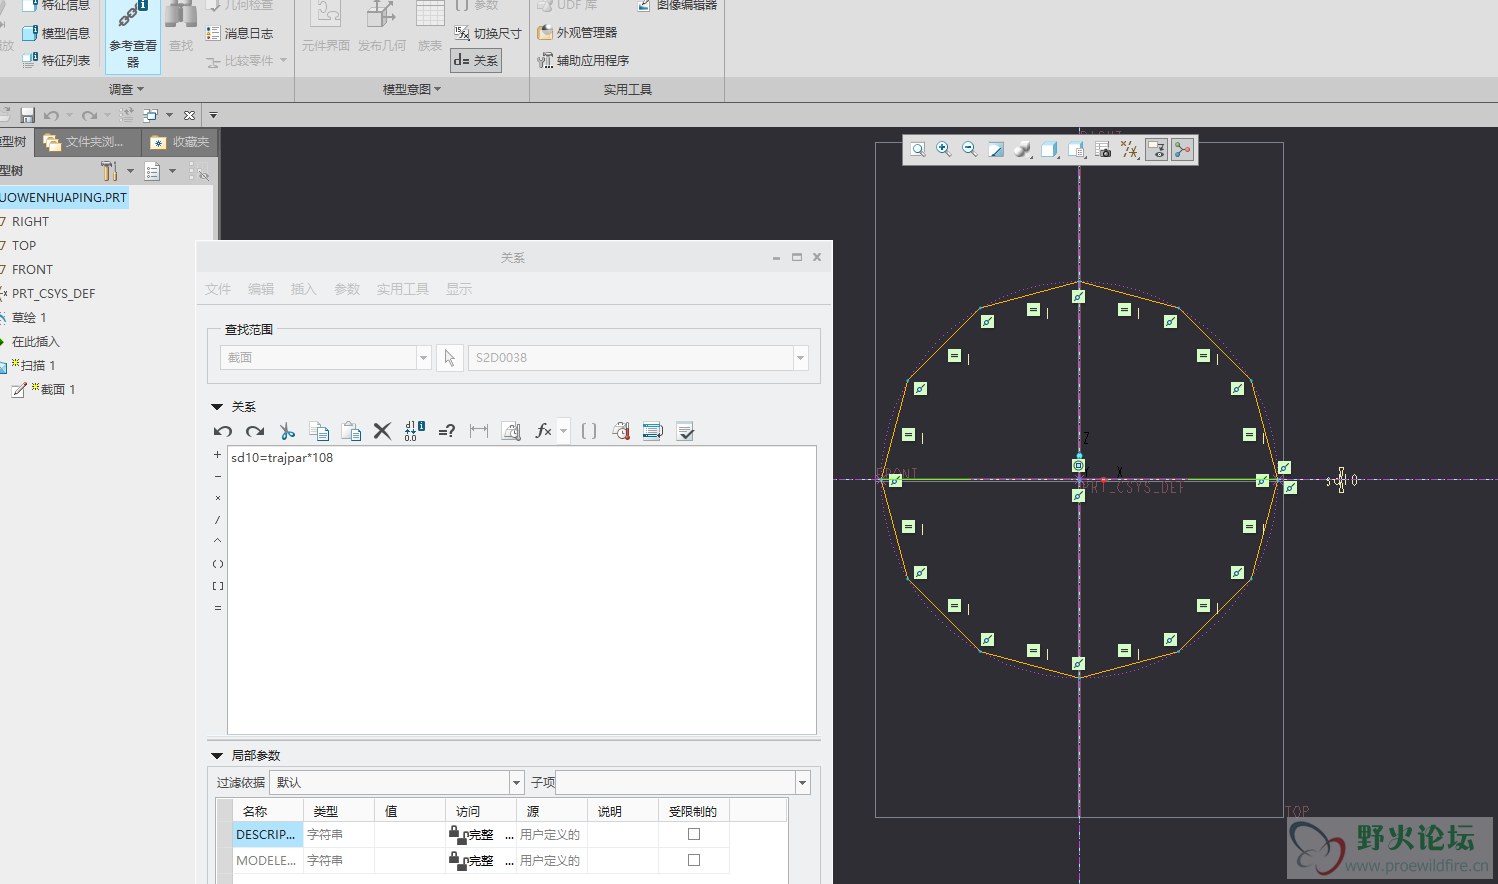
Task: Click the selection arrow button beside scope
Action: [449, 357]
